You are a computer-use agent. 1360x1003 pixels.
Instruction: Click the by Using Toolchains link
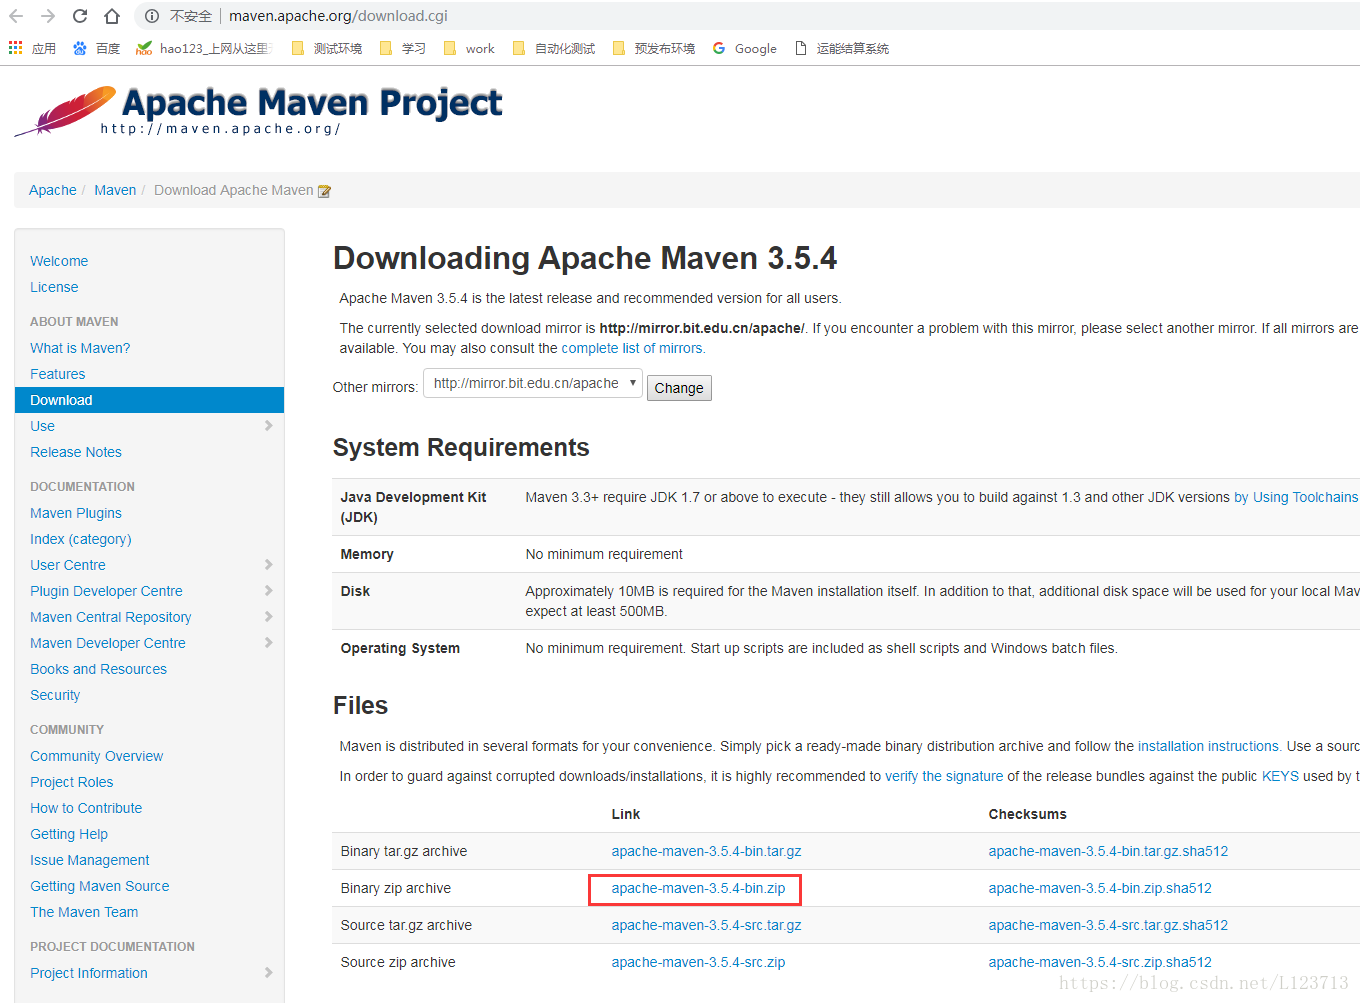click(x=1296, y=497)
